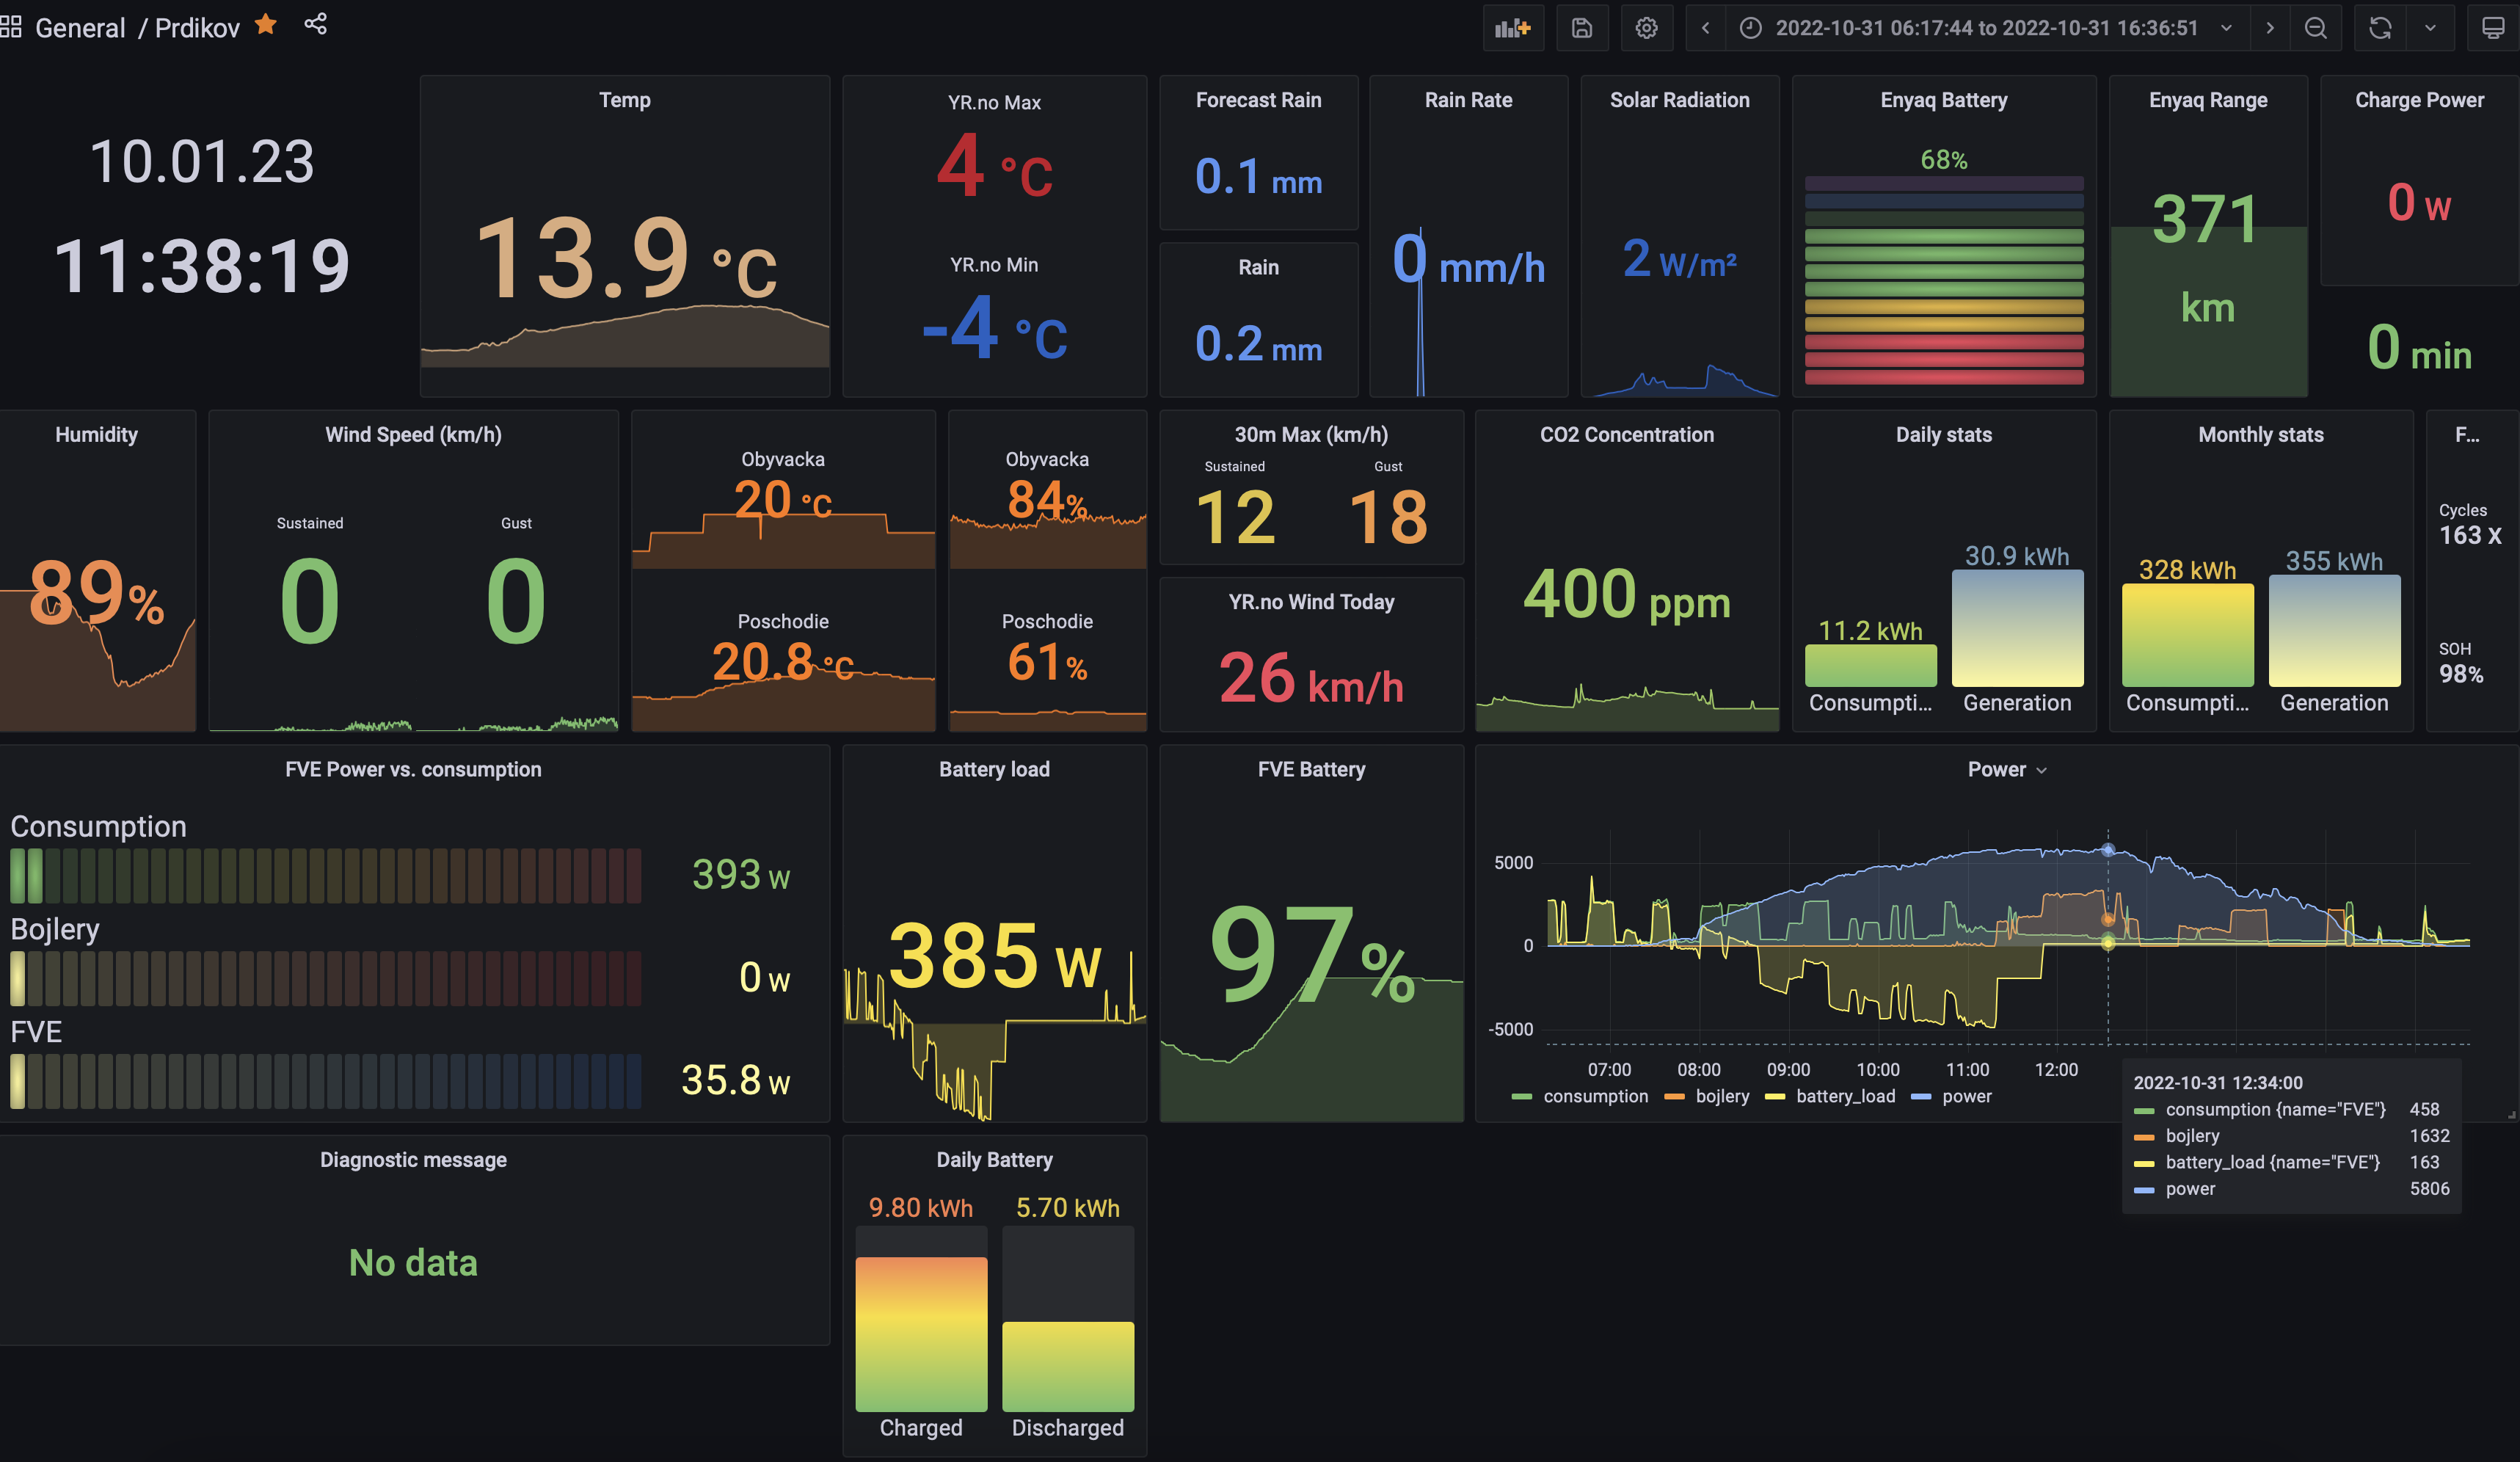Open the Monthly stats panel title
2520x1462 pixels.
(2260, 434)
